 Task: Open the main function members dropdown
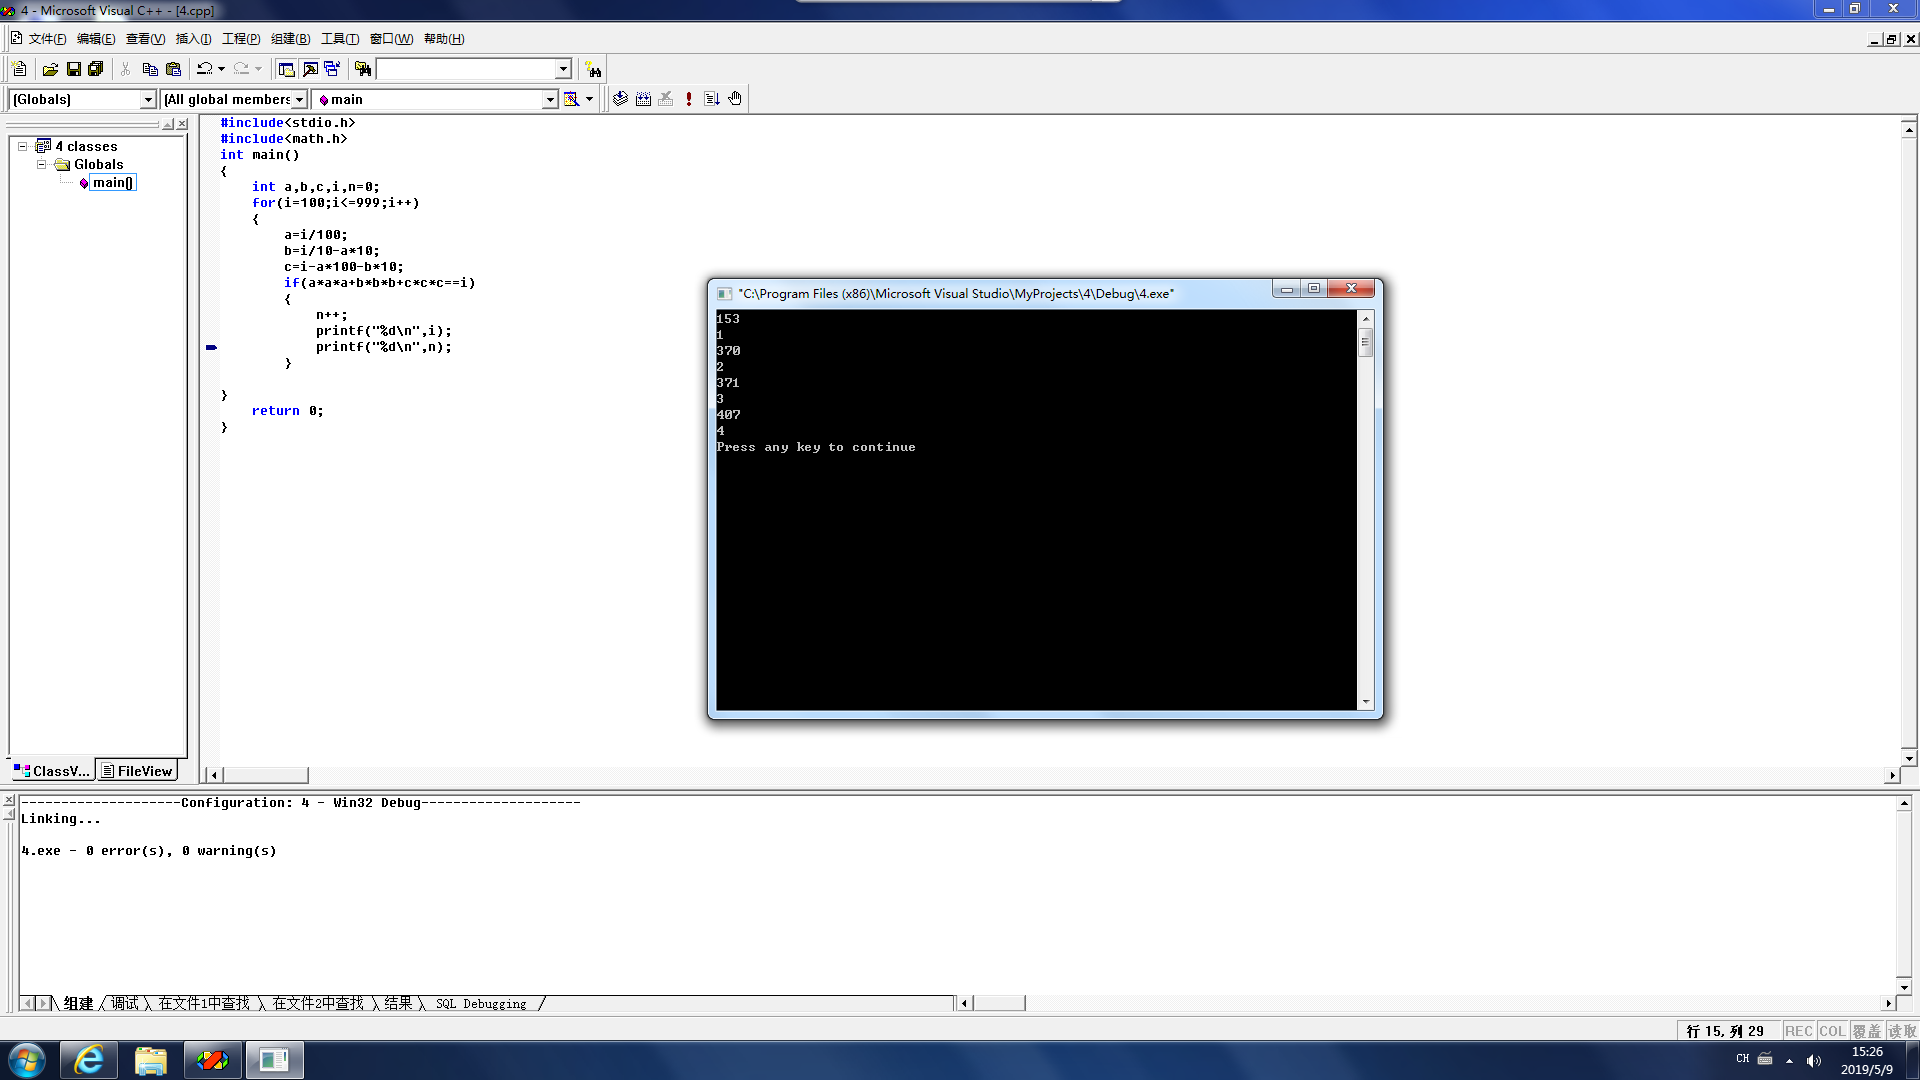(549, 100)
